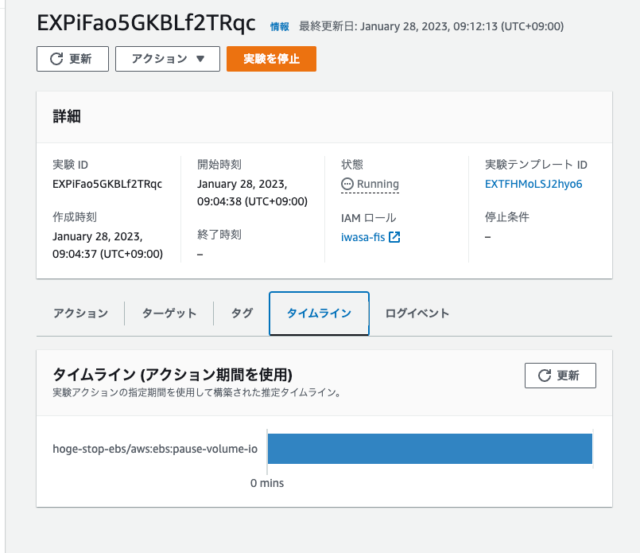Screen dimensions: 640x553
Task: Switch to the タグ tab
Action: [x=242, y=313]
